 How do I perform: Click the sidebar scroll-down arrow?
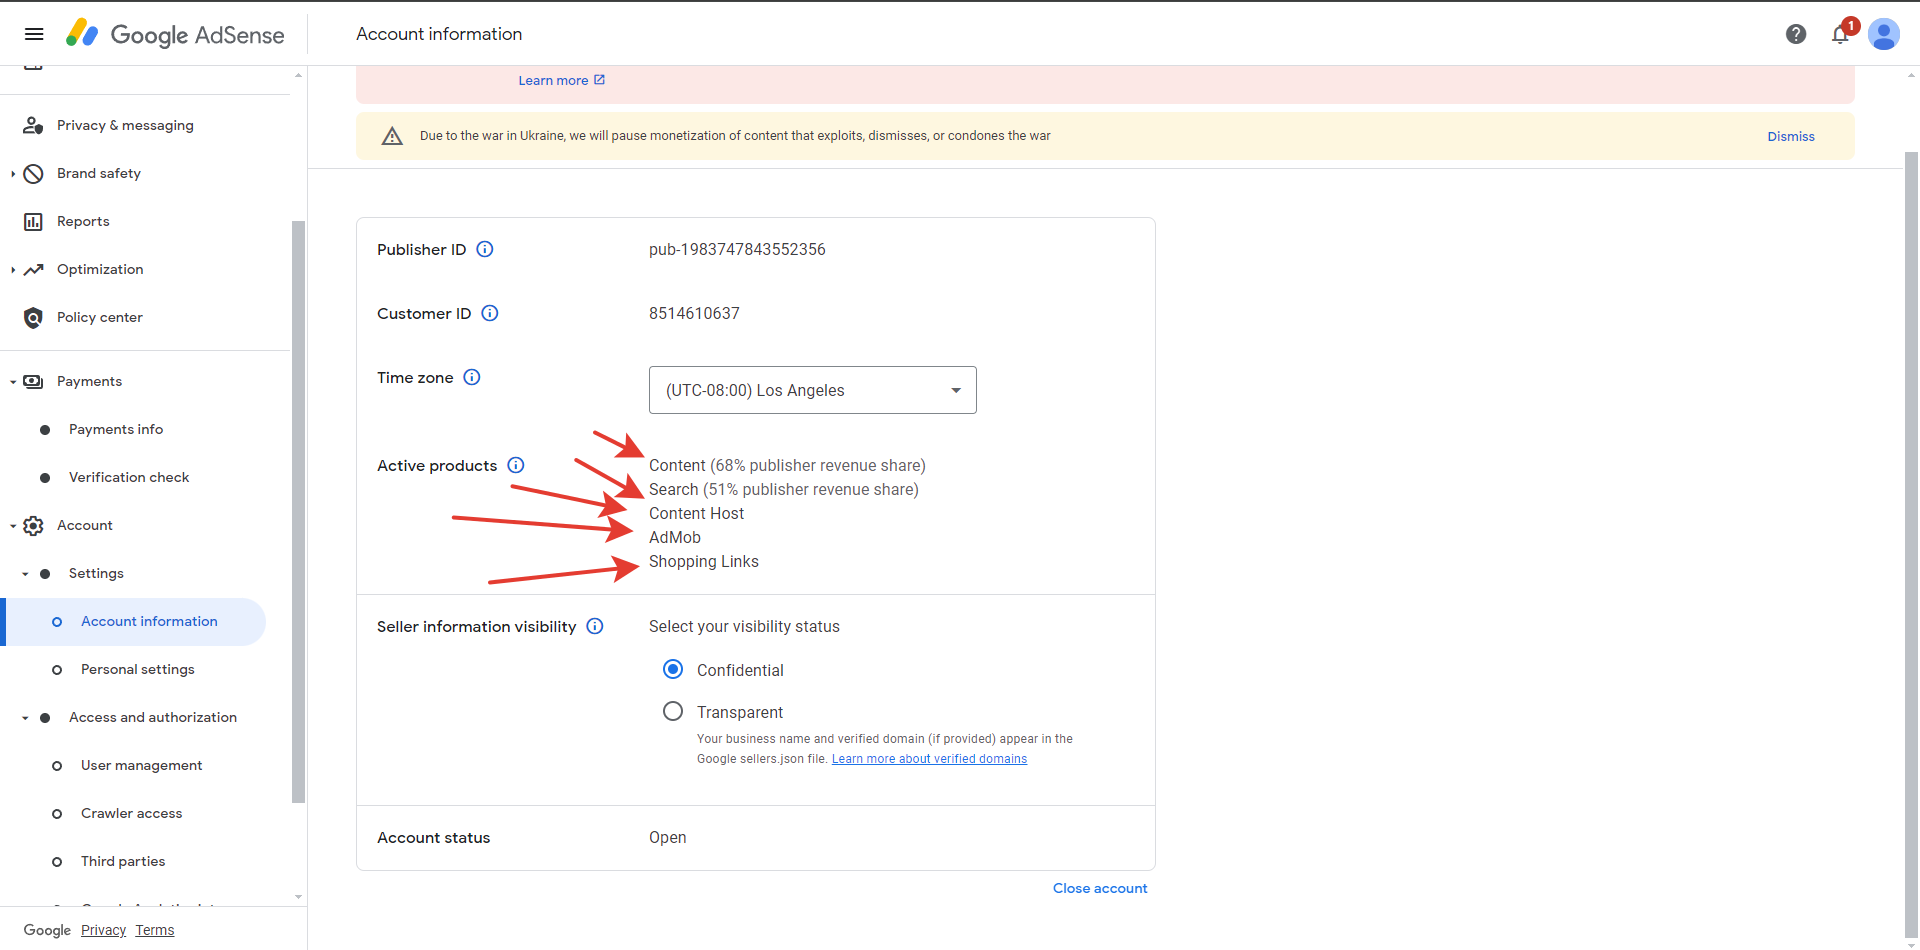click(298, 897)
